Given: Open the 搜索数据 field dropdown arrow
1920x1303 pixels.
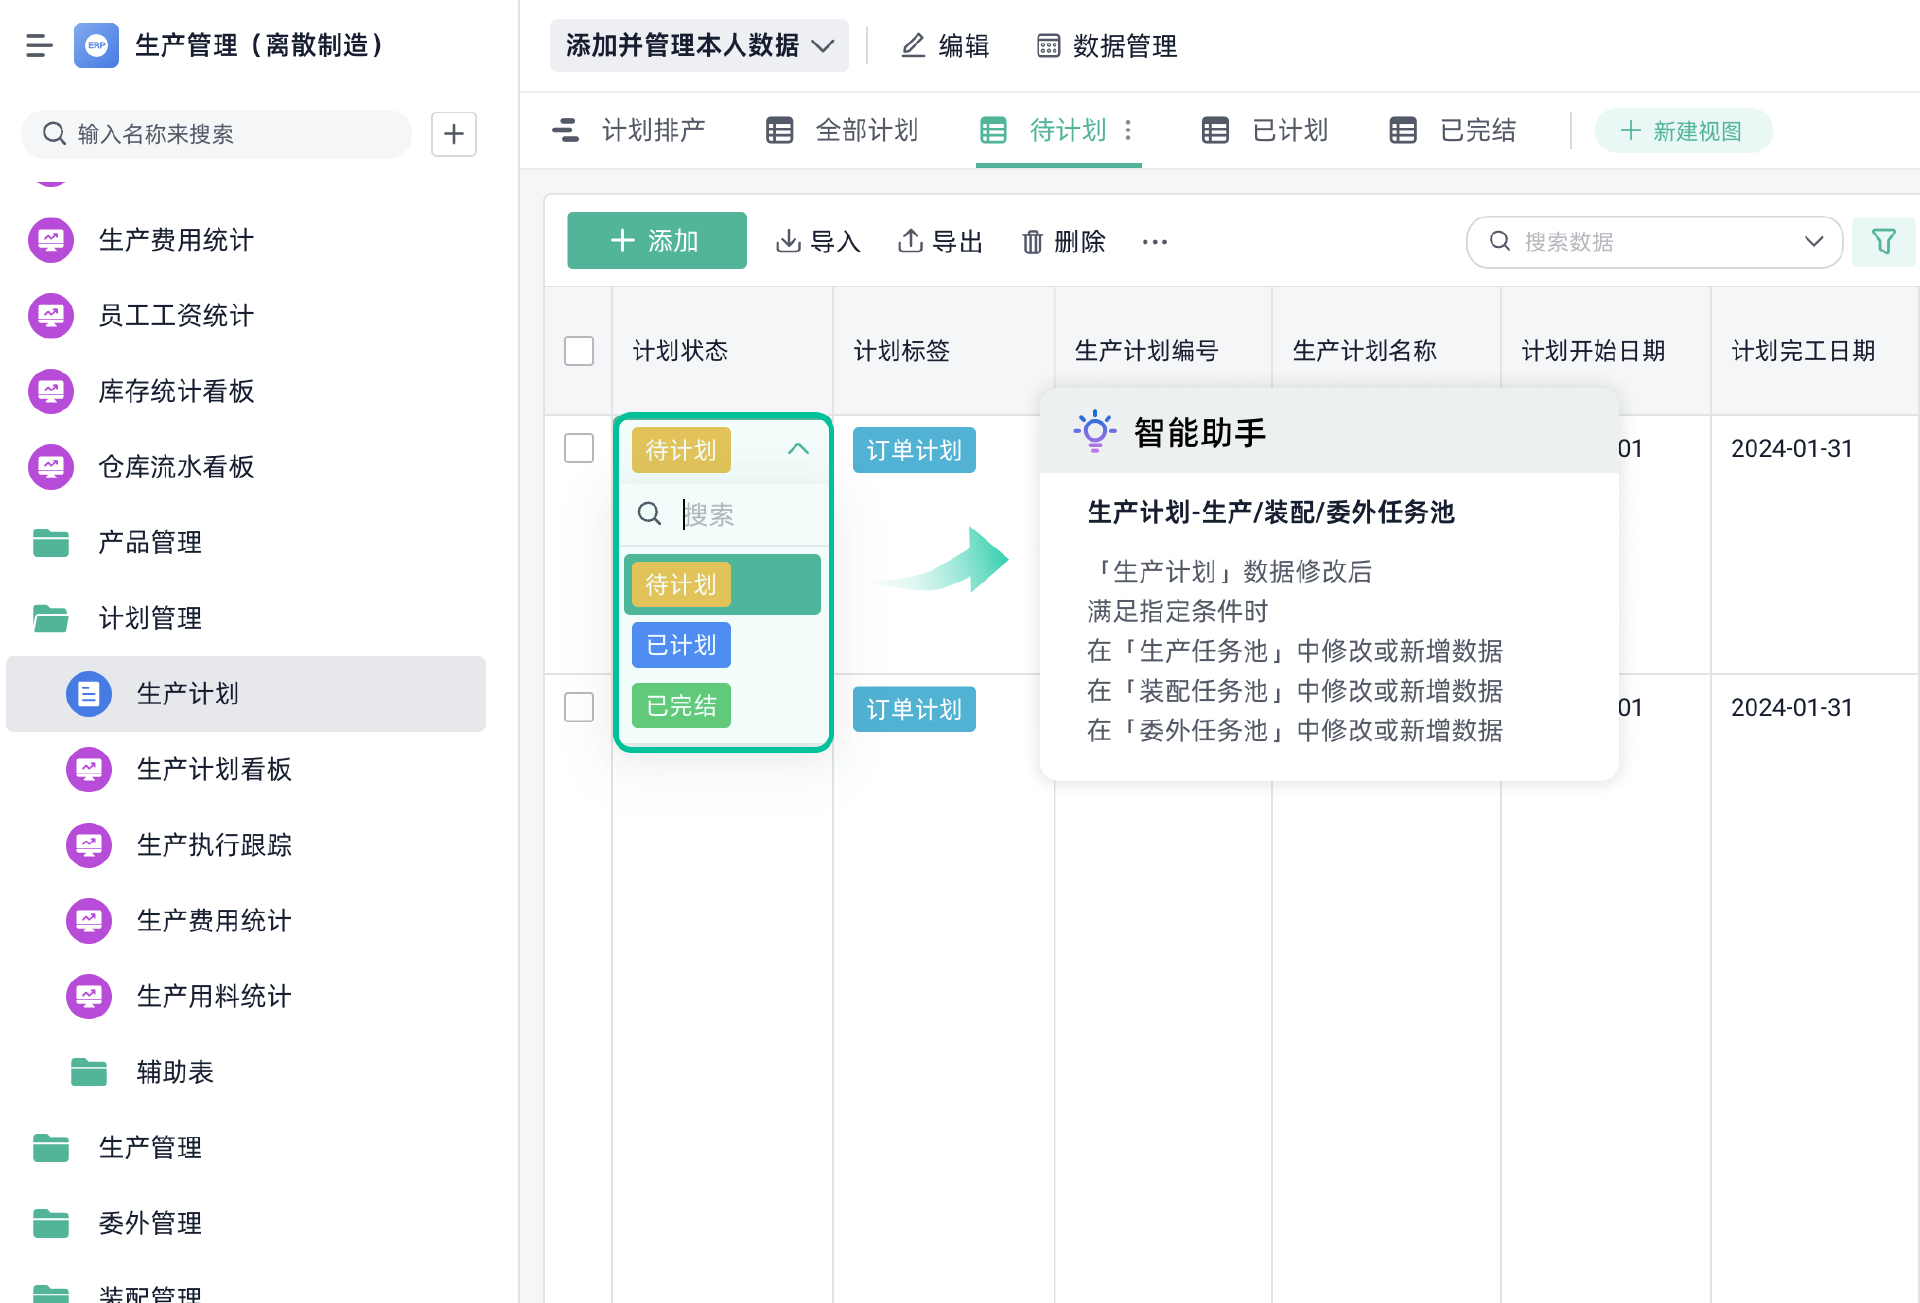Looking at the screenshot, I should (1814, 241).
